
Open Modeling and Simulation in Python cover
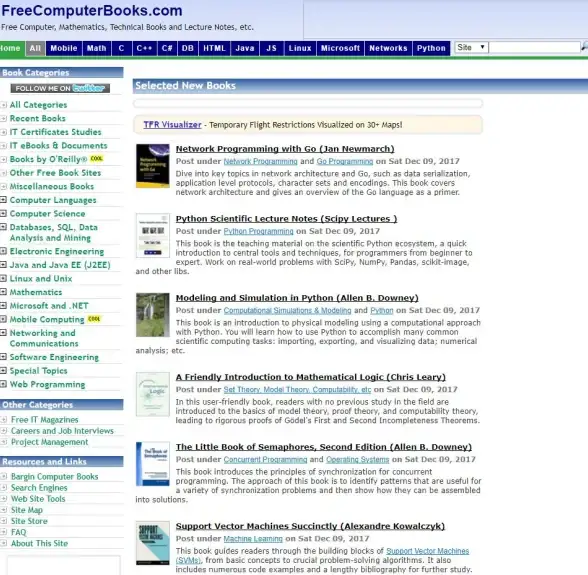153,315
